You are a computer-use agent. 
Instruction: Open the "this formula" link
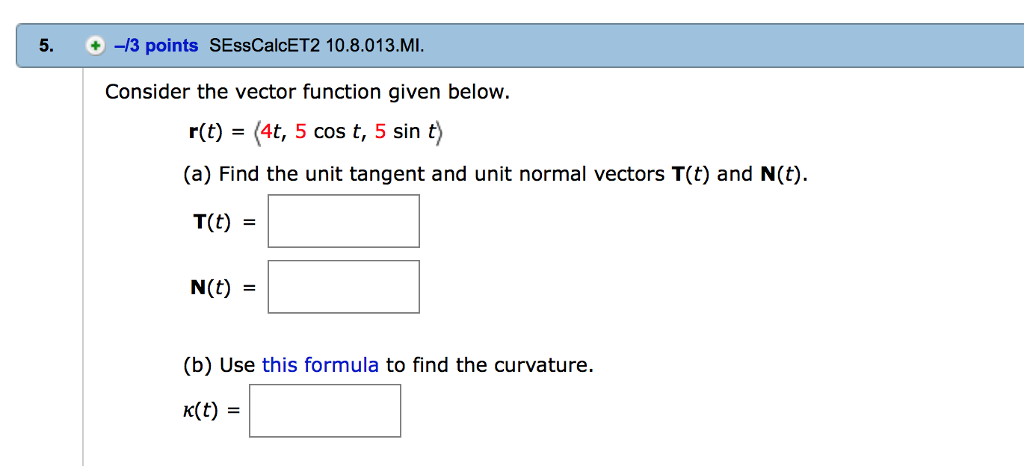click(x=320, y=365)
